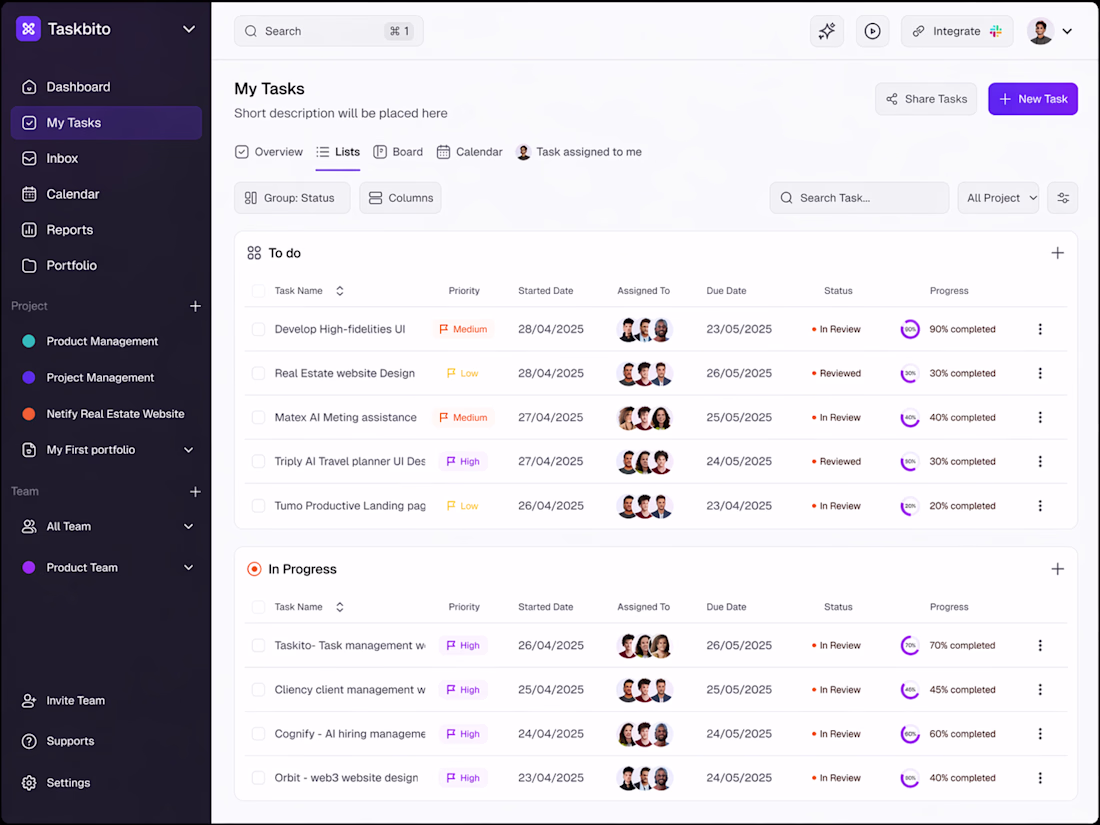Open more options for Orbit - web3 website design
This screenshot has height=825, width=1100.
(x=1040, y=778)
